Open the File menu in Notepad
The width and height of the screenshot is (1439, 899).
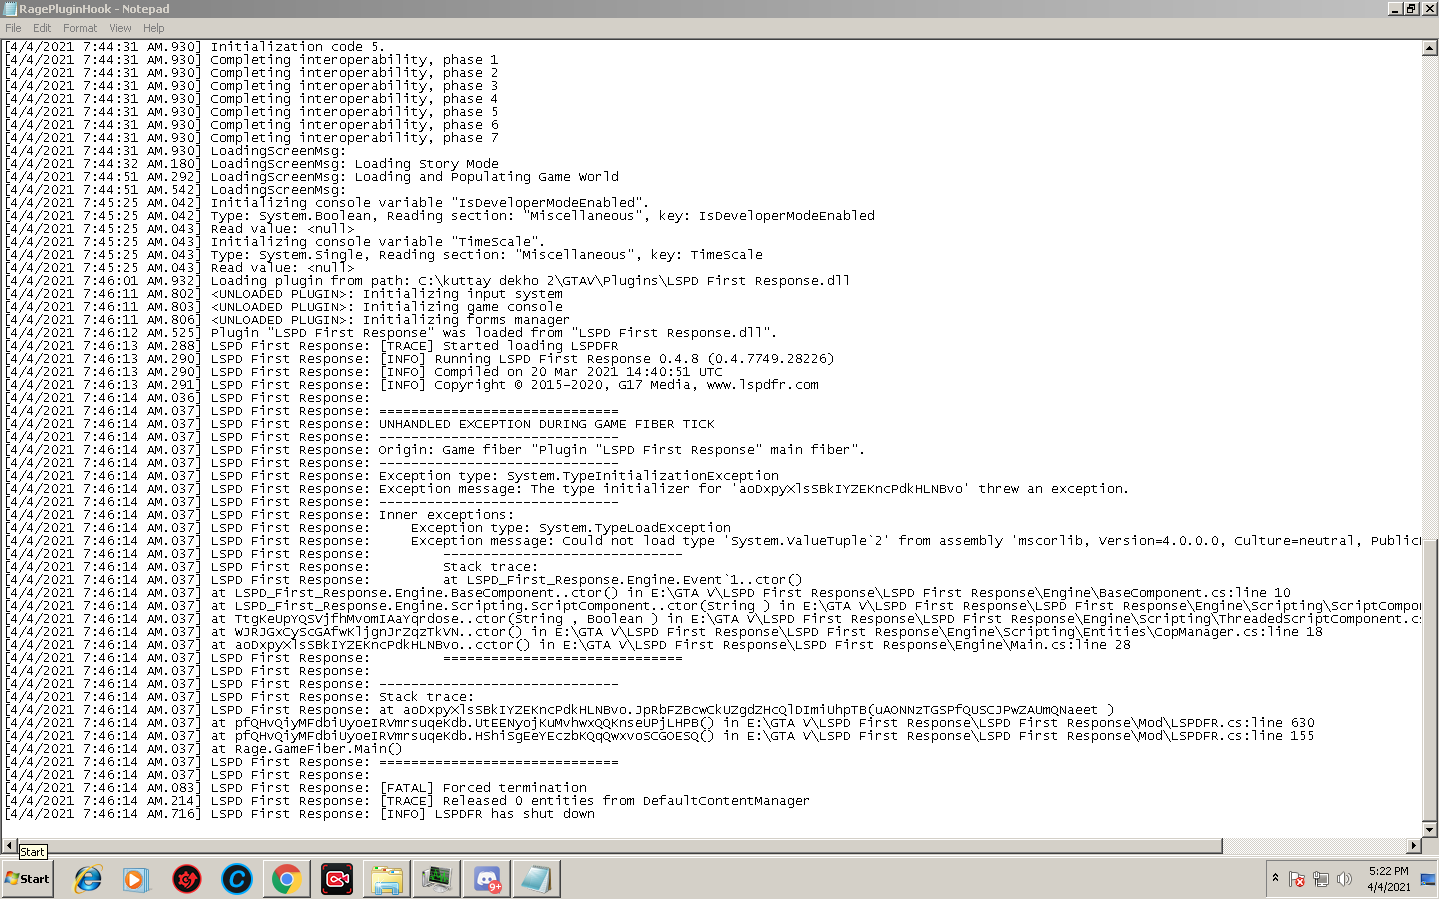(x=13, y=28)
